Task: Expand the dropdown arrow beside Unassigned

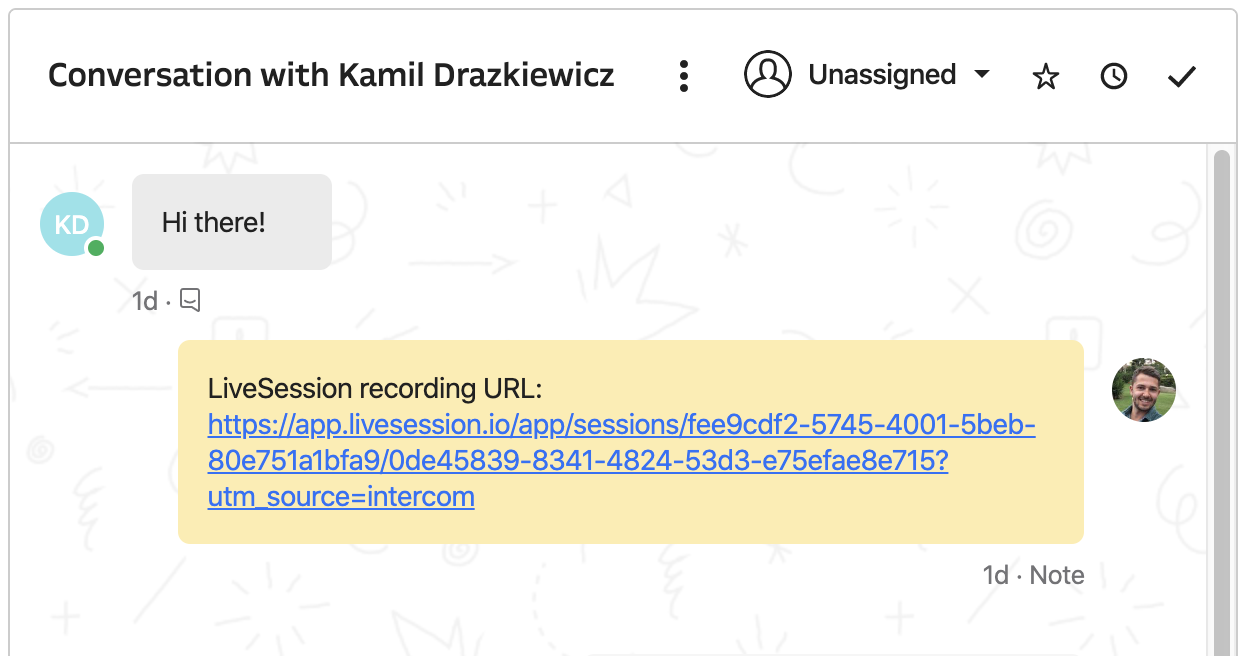Action: coord(982,75)
